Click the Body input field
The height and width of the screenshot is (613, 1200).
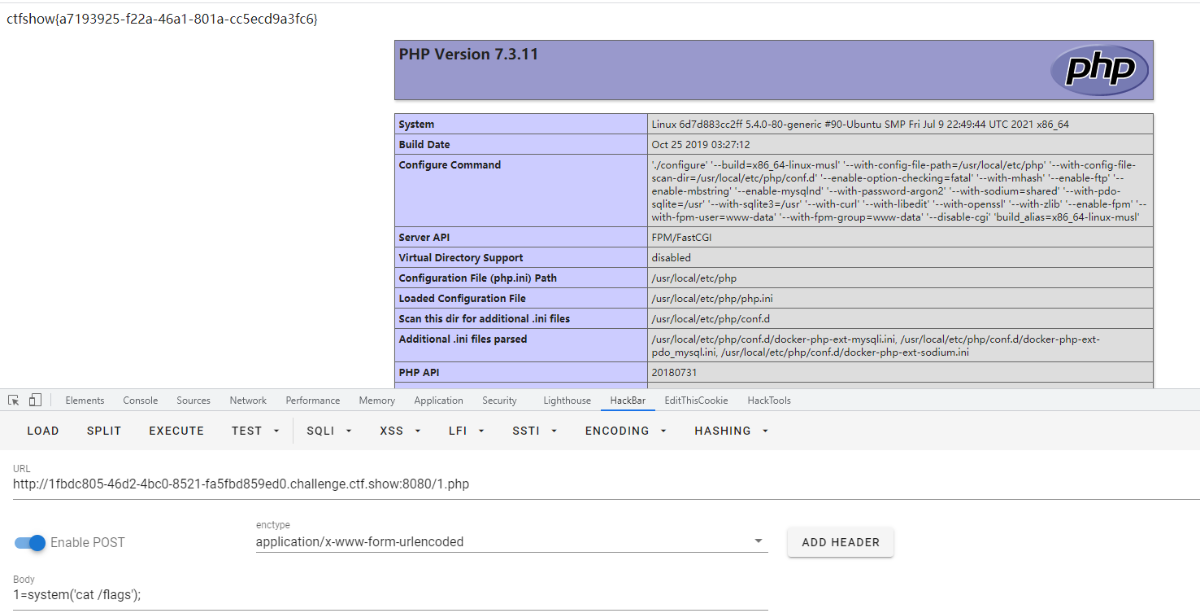pos(390,594)
